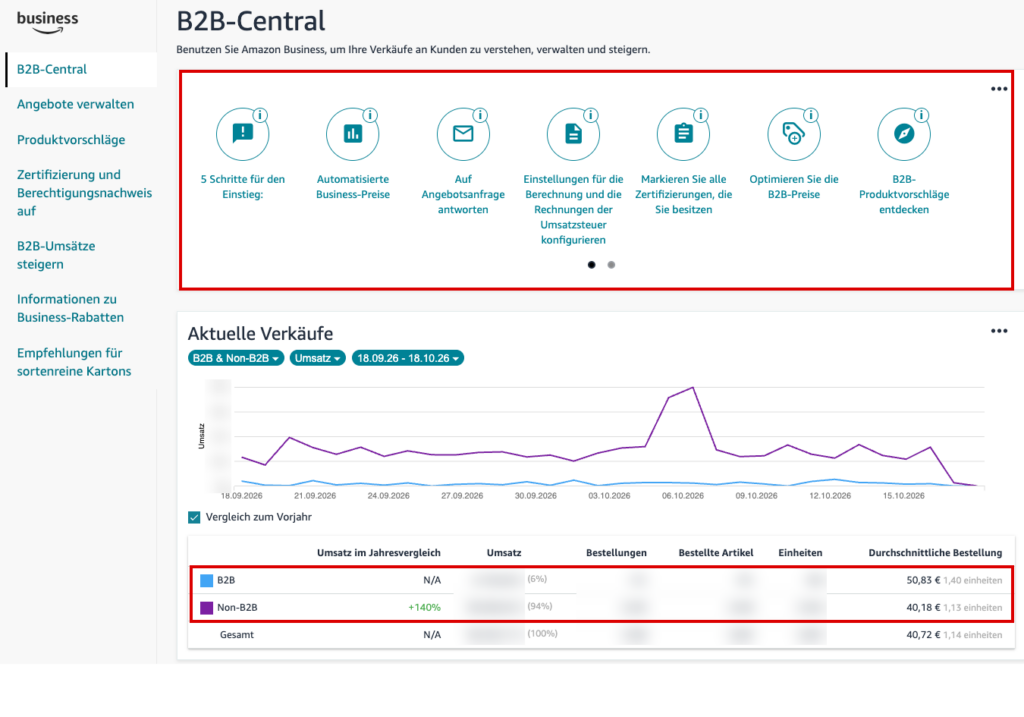
Task: Open the 'B2B & Non-B2B' filter dropdown
Action: (236, 358)
